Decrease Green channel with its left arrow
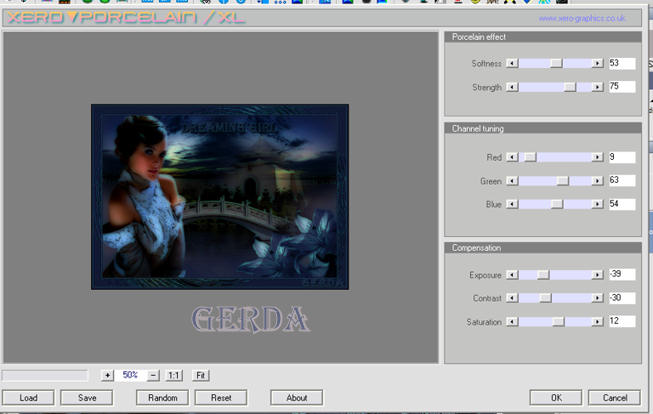The height and width of the screenshot is (414, 653). tap(512, 181)
